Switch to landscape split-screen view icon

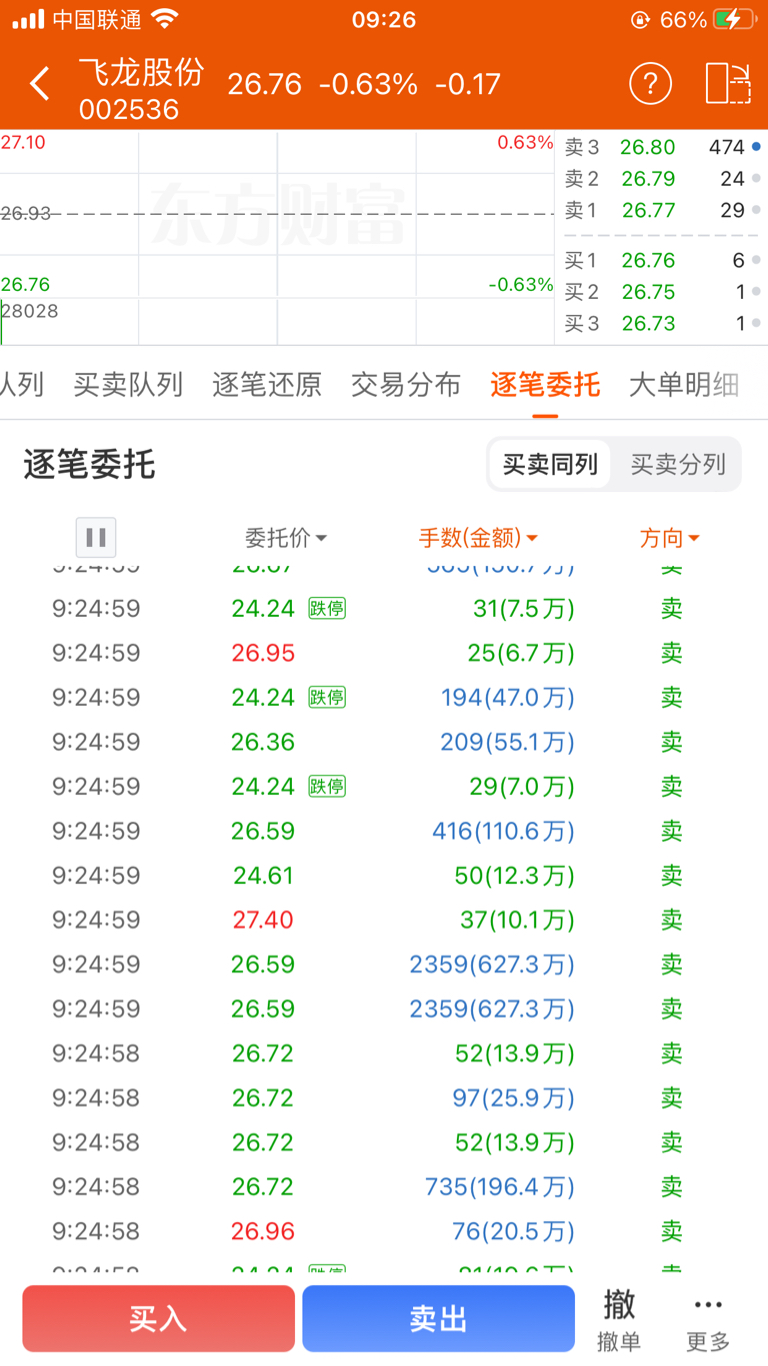[x=728, y=83]
